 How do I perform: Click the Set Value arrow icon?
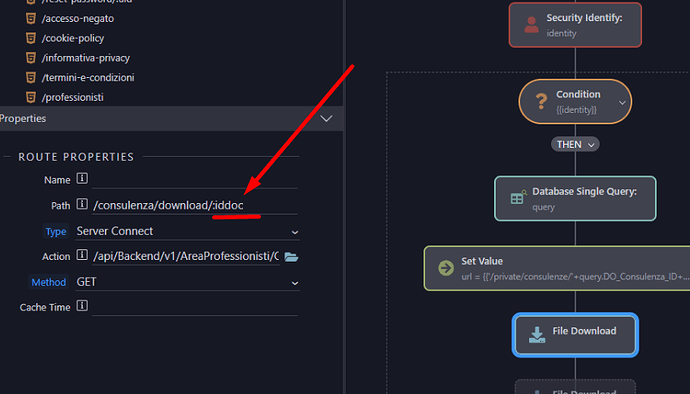pyautogui.click(x=446, y=268)
